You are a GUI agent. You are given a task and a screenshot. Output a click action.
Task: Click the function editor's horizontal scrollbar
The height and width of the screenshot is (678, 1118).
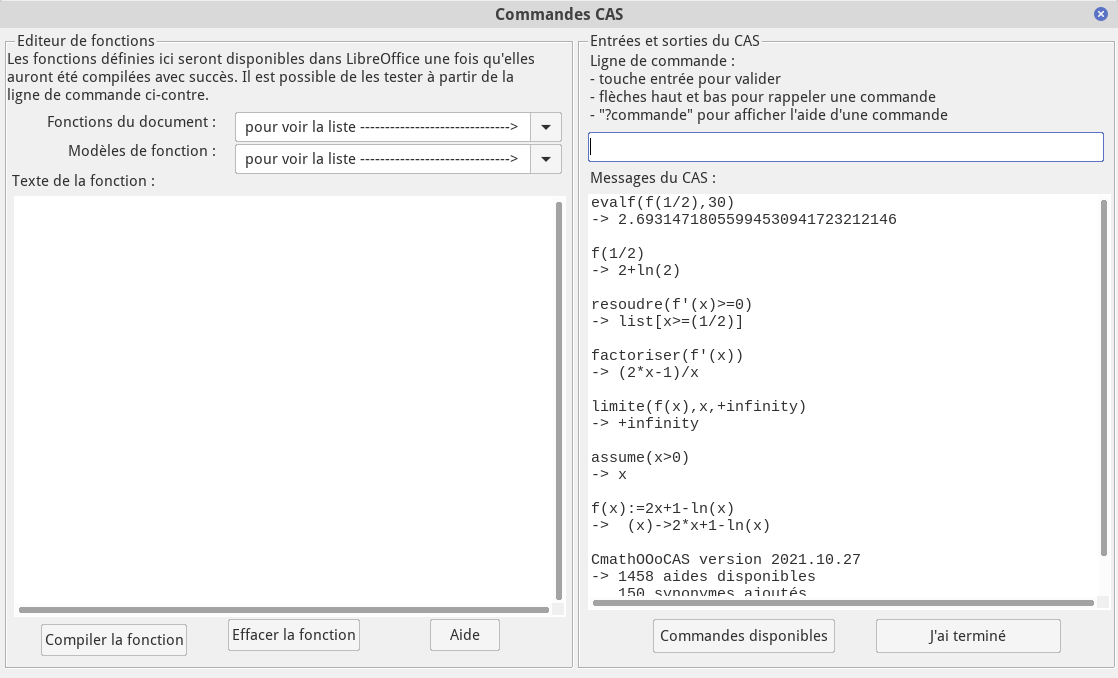[x=284, y=609]
